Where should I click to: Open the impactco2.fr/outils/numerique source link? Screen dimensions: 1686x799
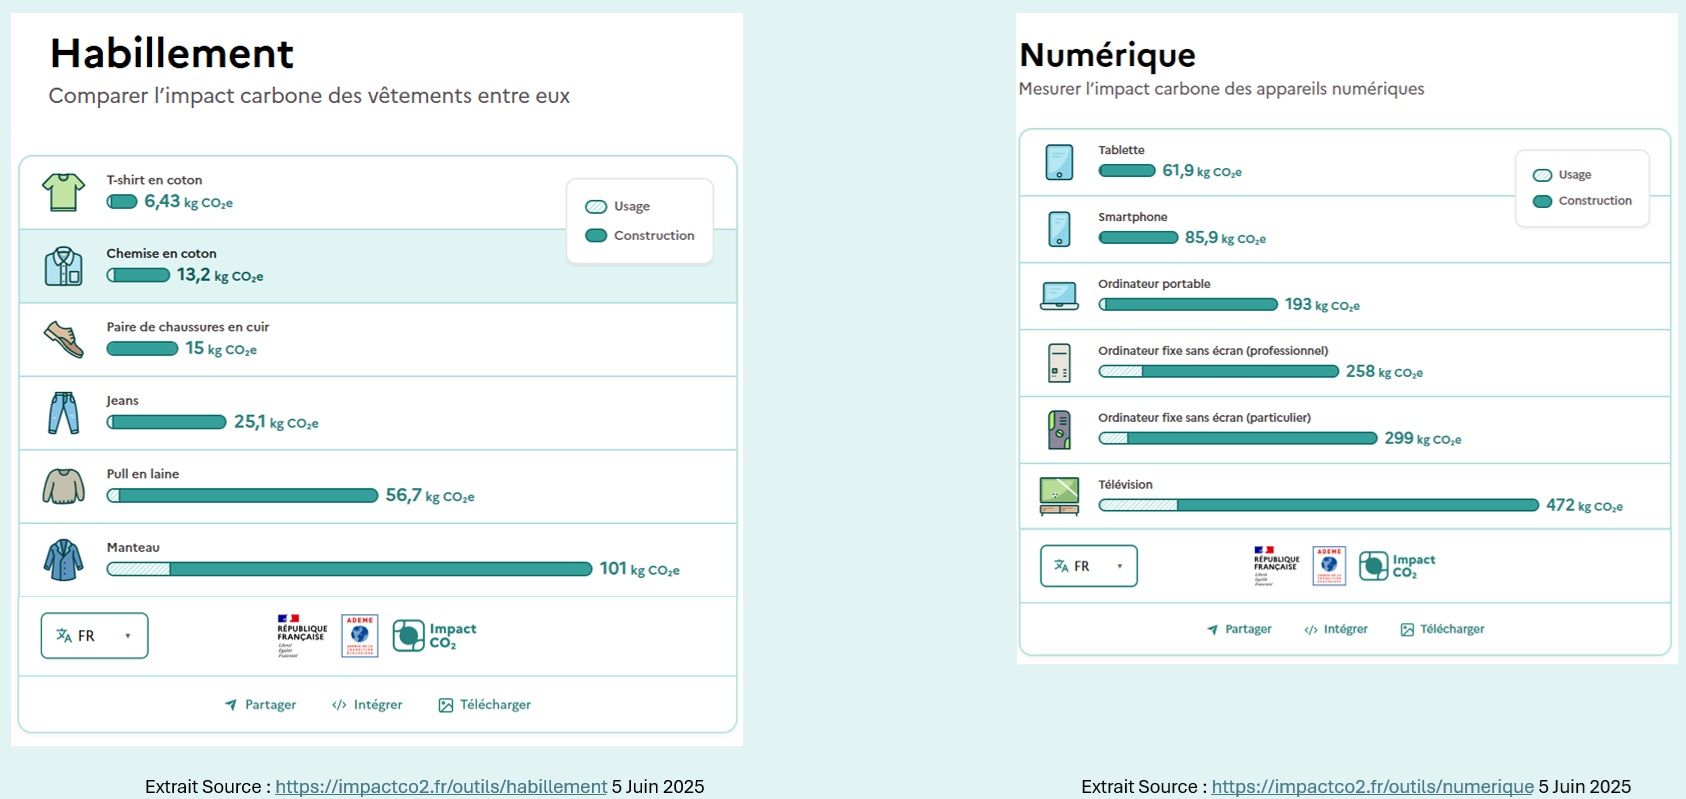tap(1373, 787)
